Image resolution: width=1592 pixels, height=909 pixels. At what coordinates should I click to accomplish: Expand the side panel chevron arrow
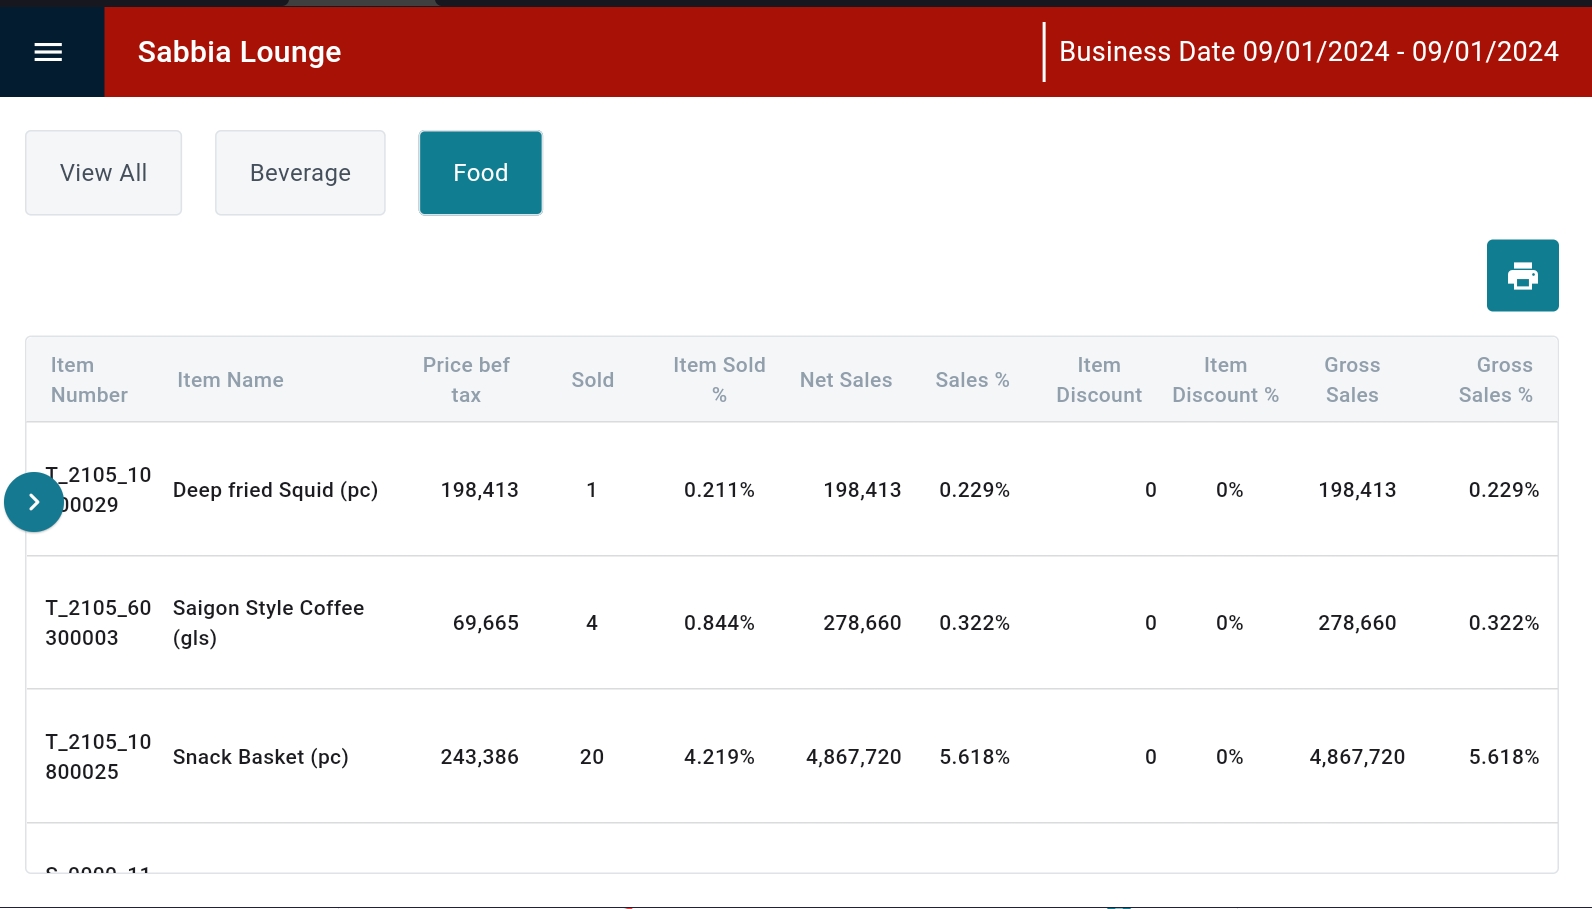(x=34, y=502)
